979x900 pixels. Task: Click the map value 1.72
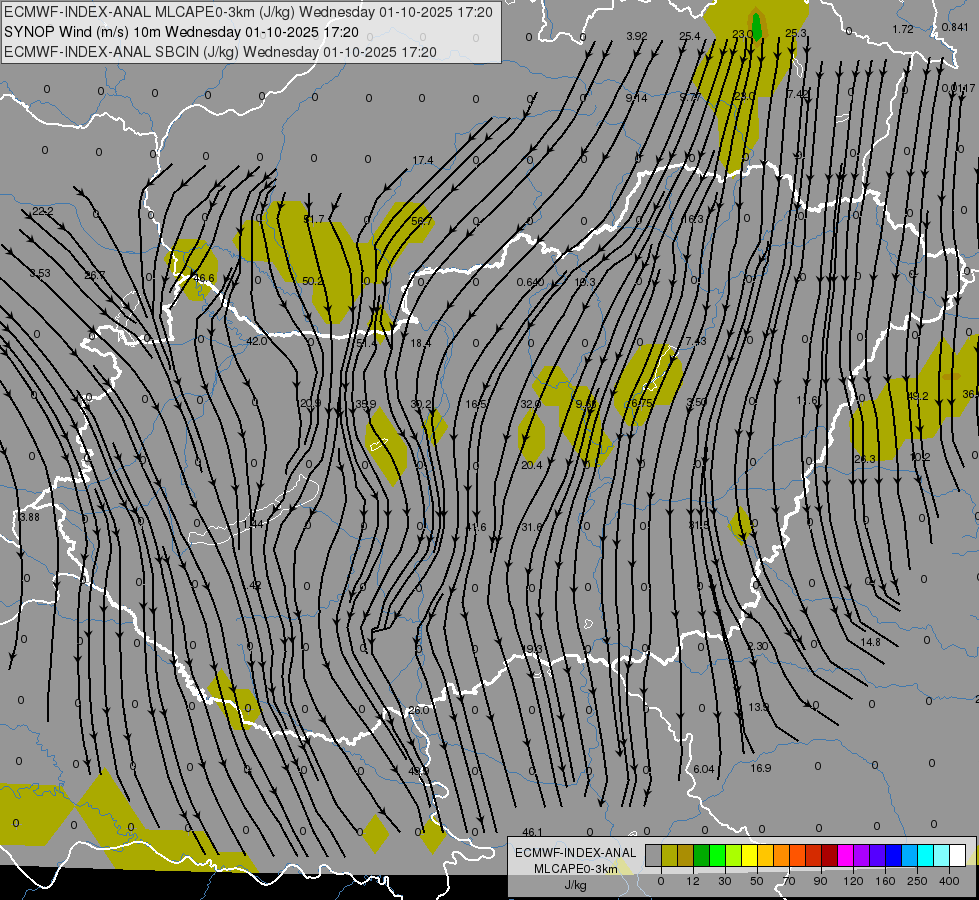903,29
